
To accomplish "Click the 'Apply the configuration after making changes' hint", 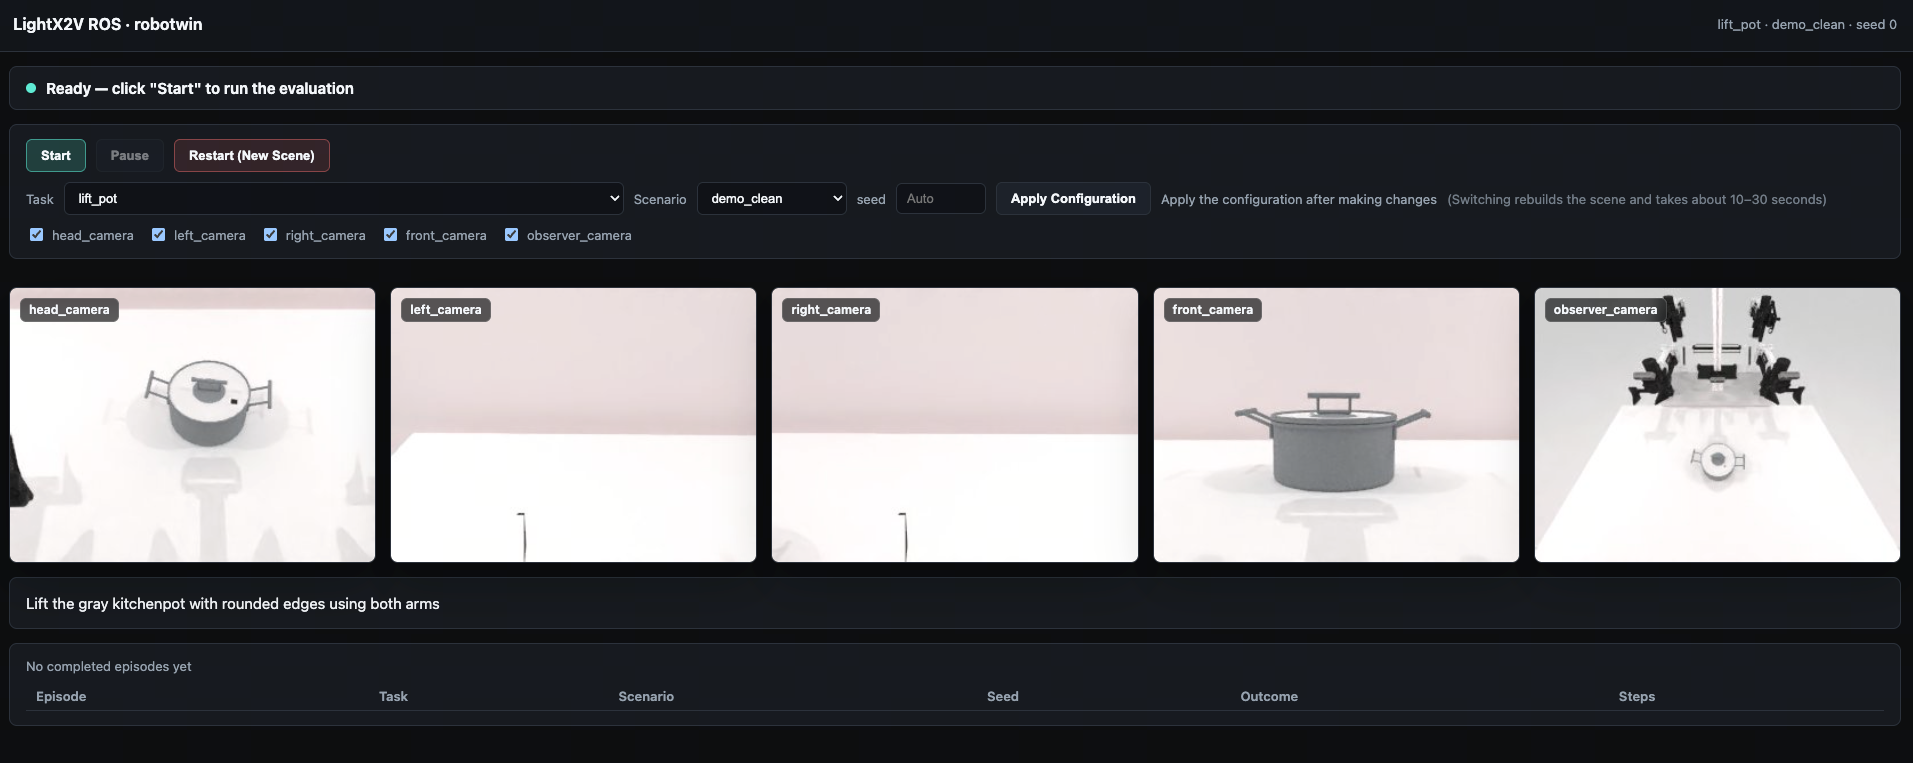I will [1299, 199].
